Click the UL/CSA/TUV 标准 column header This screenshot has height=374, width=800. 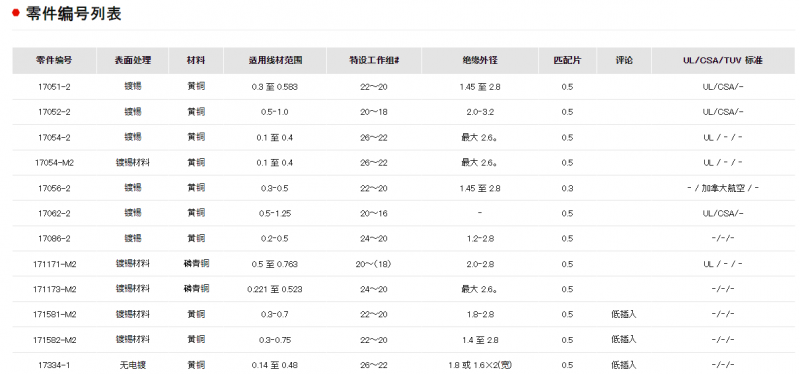coord(722,60)
